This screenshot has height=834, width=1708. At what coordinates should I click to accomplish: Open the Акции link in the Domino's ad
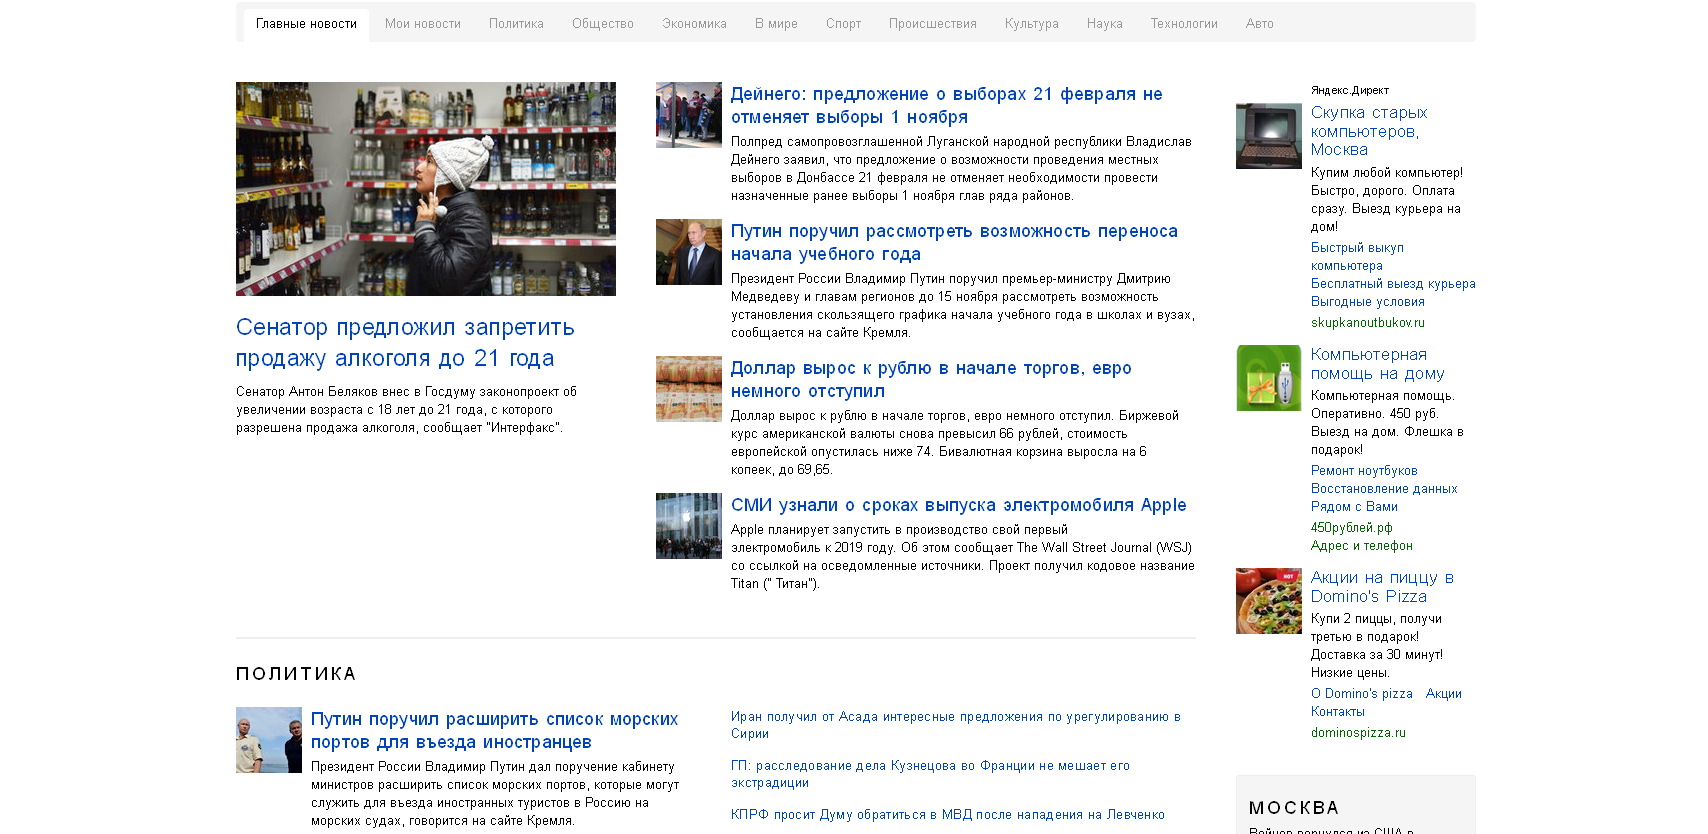(x=1444, y=694)
